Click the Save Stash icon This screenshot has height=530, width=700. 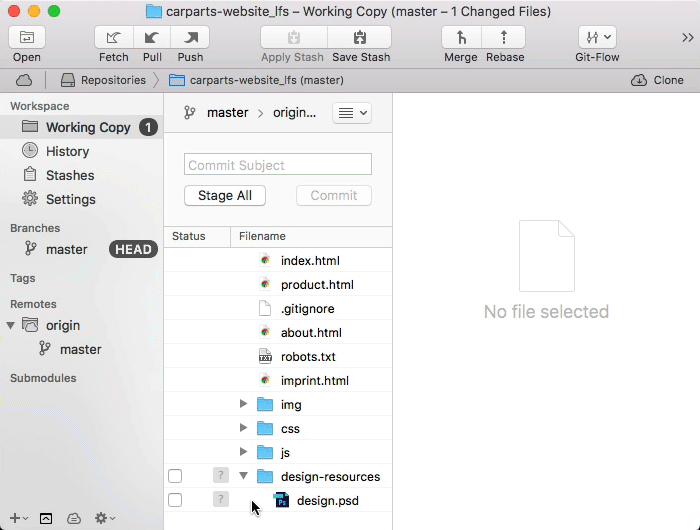[360, 38]
